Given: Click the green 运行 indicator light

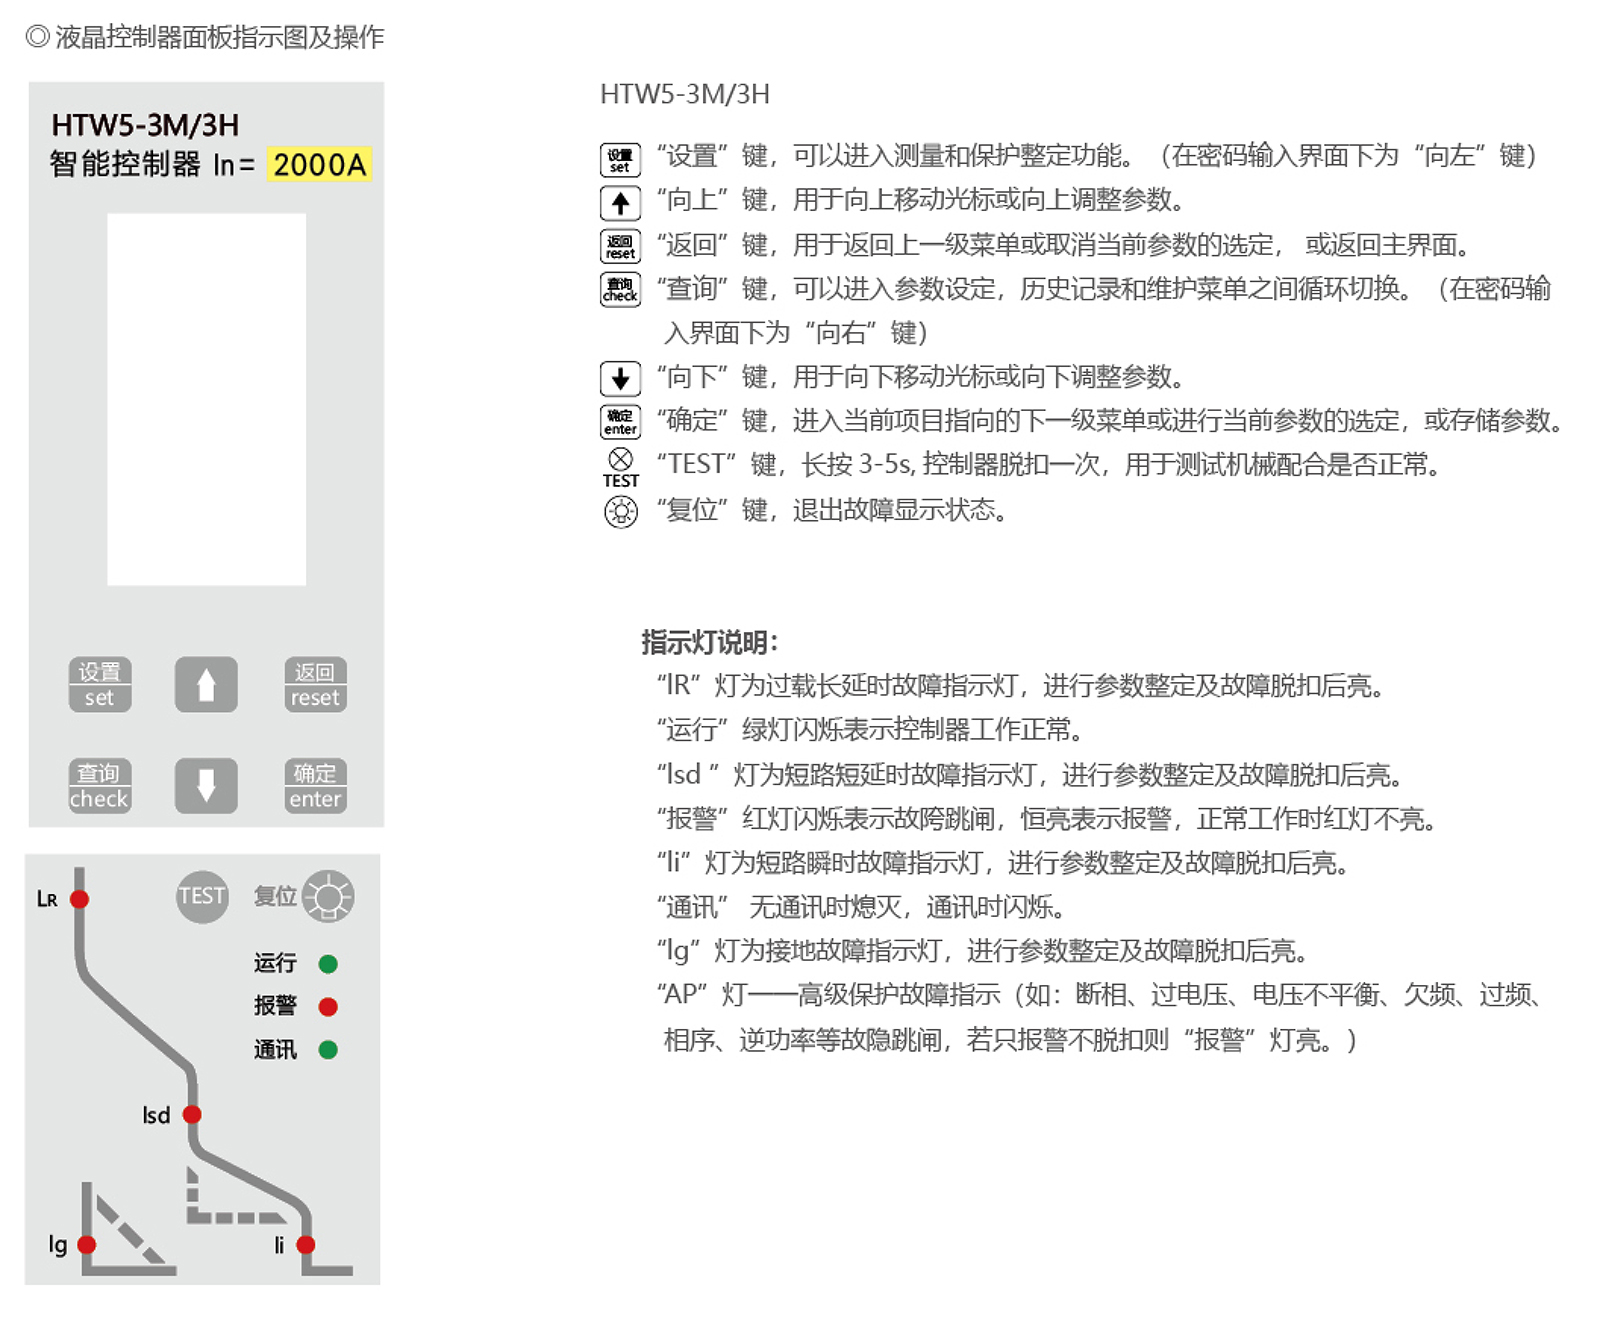Looking at the screenshot, I should (x=328, y=964).
